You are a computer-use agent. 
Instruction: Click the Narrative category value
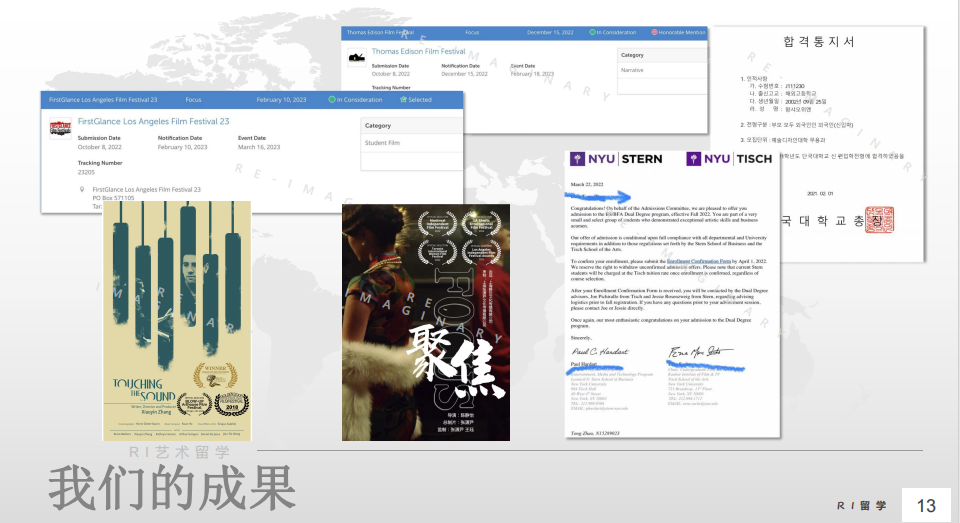632,70
